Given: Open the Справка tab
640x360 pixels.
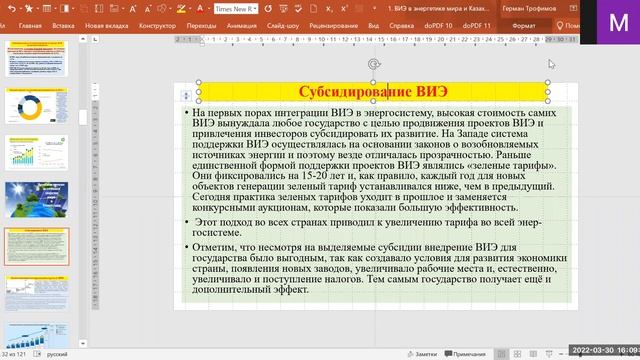Looking at the screenshot, I should click(401, 26).
